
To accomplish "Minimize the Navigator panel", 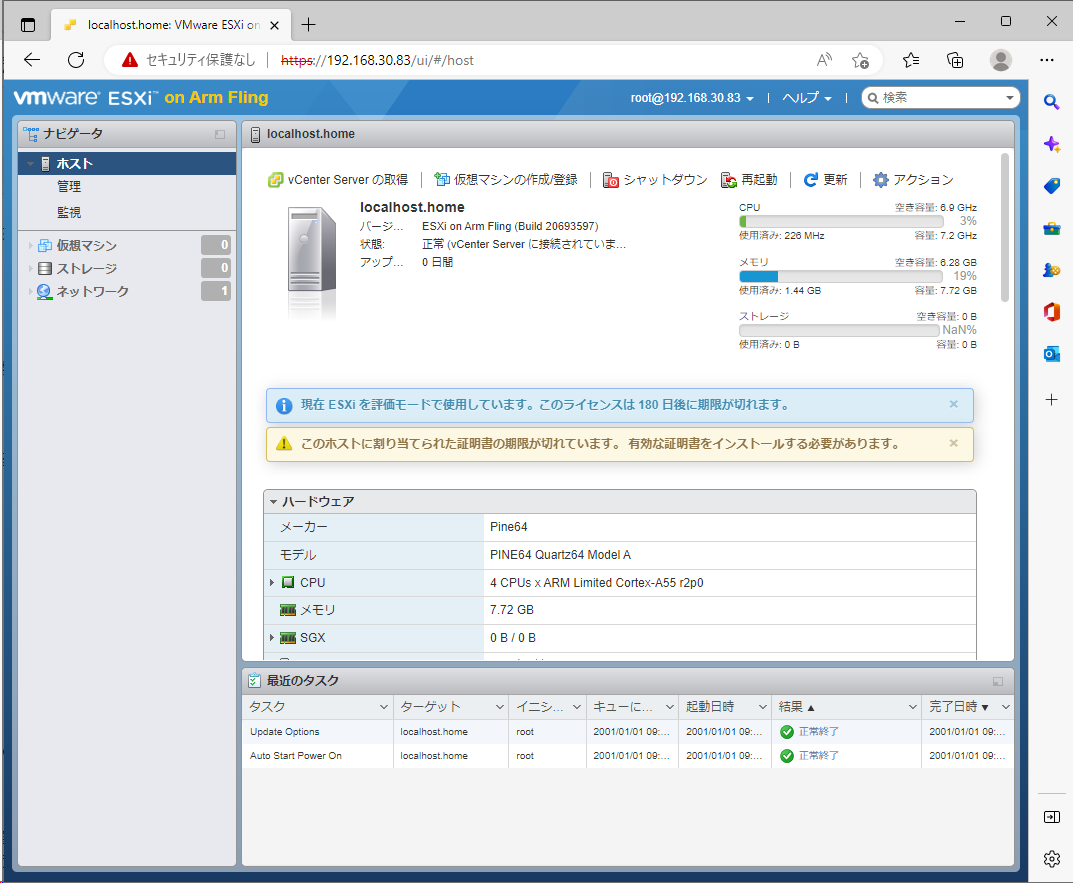I will (x=220, y=134).
